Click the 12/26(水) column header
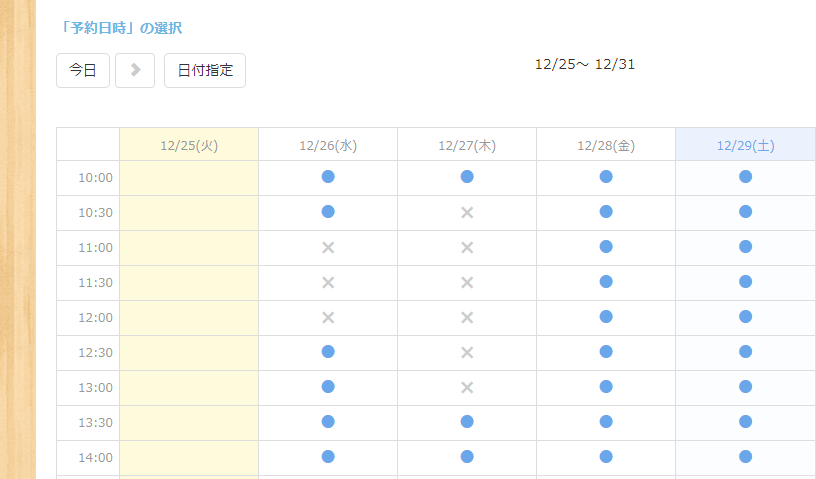This screenshot has height=479, width=816. pos(328,145)
